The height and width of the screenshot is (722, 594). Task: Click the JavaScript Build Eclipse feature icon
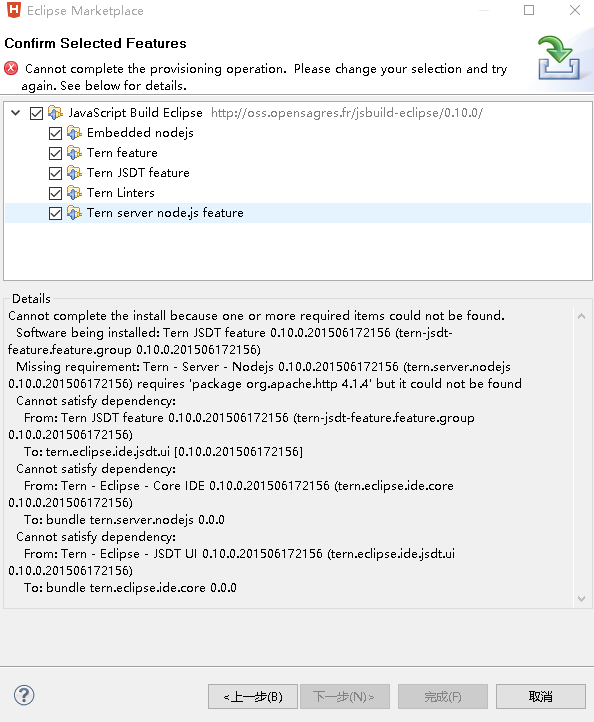tap(56, 113)
